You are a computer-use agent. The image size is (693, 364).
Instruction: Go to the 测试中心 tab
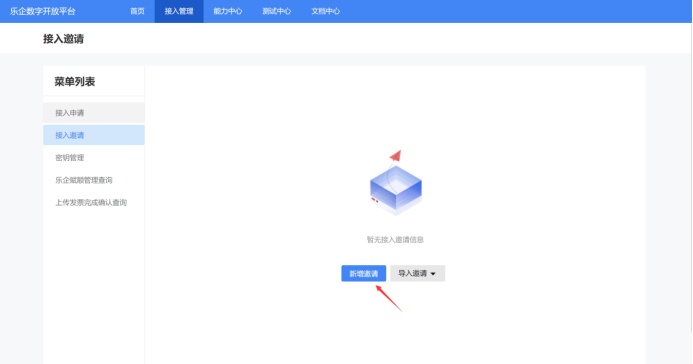point(277,11)
